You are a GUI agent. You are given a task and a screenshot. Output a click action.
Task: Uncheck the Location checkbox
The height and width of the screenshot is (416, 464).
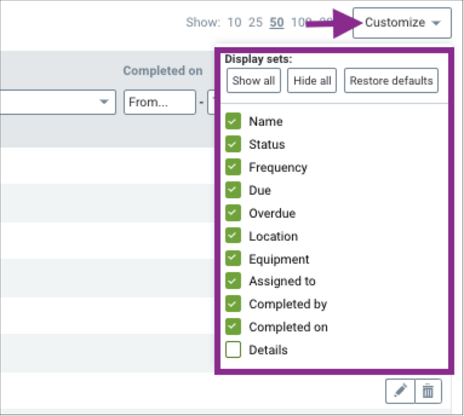pos(233,236)
